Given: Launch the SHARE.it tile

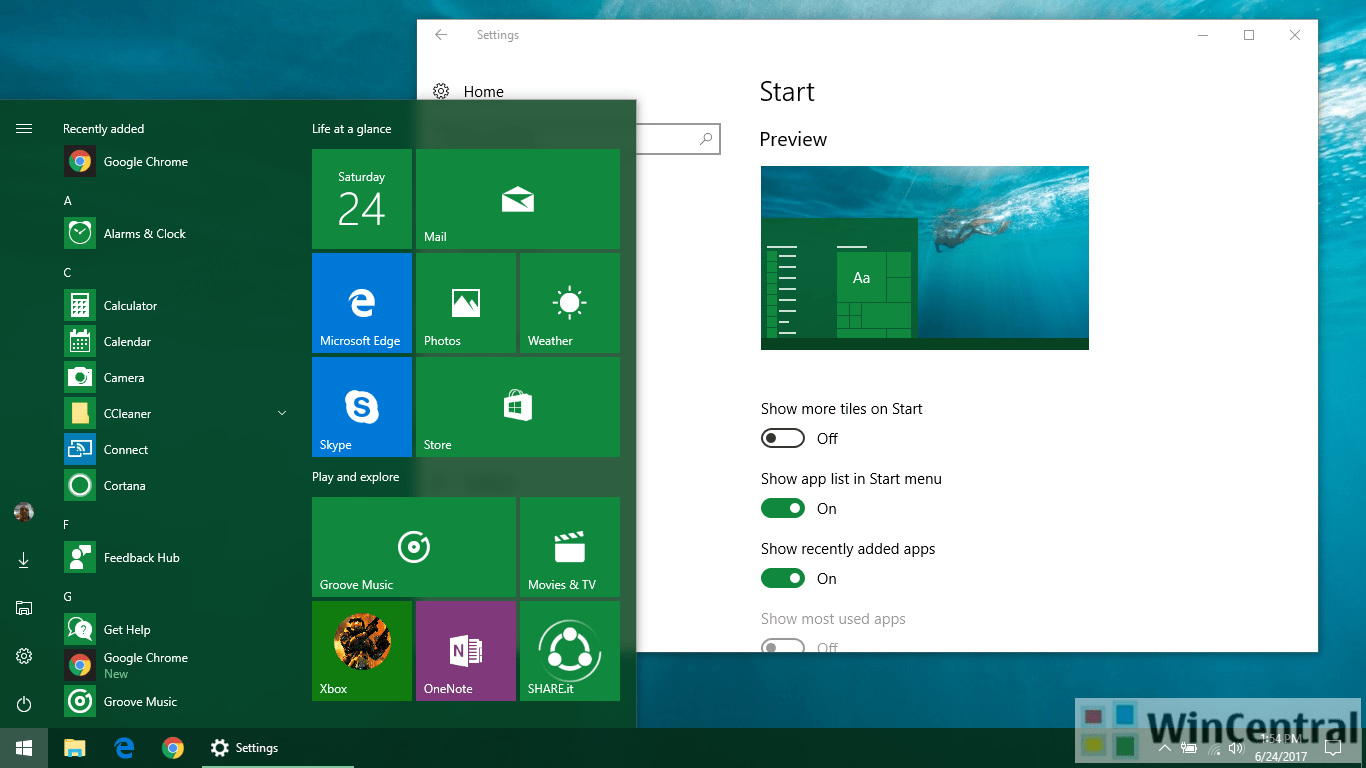Looking at the screenshot, I should [x=569, y=651].
